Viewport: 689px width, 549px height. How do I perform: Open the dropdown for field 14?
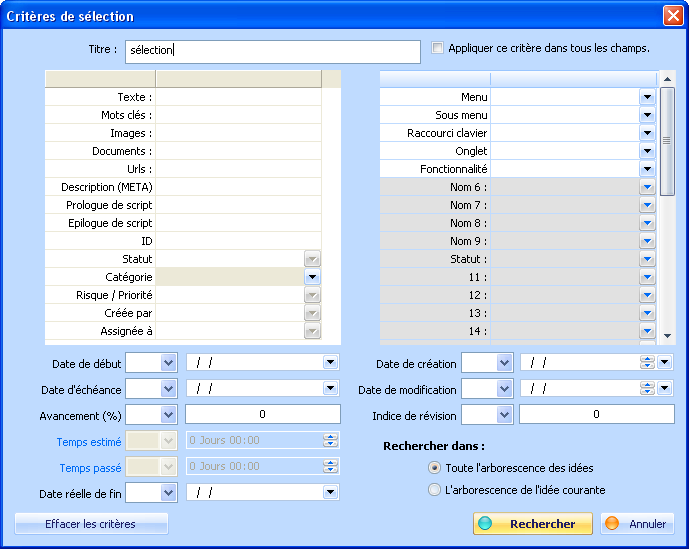click(647, 331)
